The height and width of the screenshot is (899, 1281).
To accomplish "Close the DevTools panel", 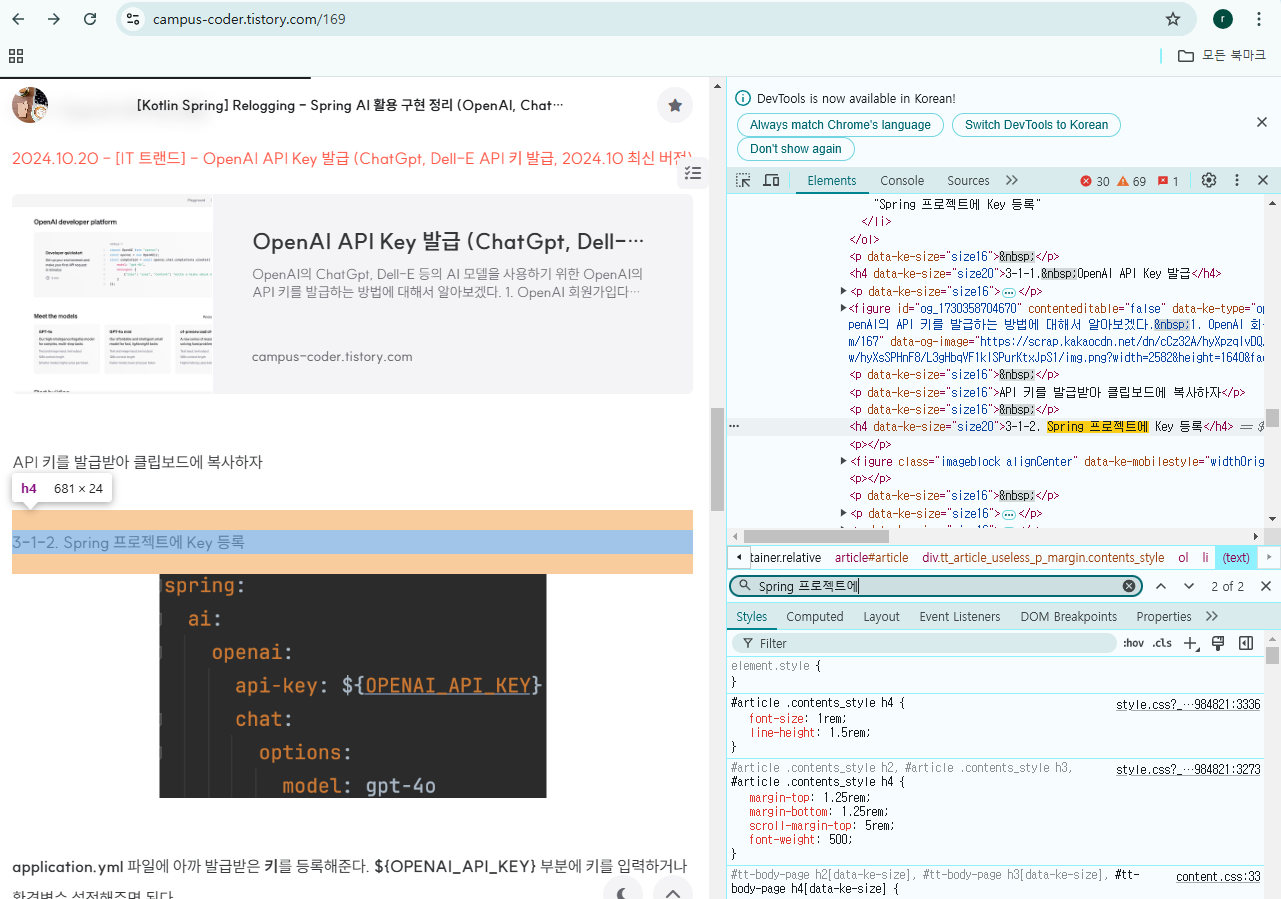I will click(x=1263, y=181).
